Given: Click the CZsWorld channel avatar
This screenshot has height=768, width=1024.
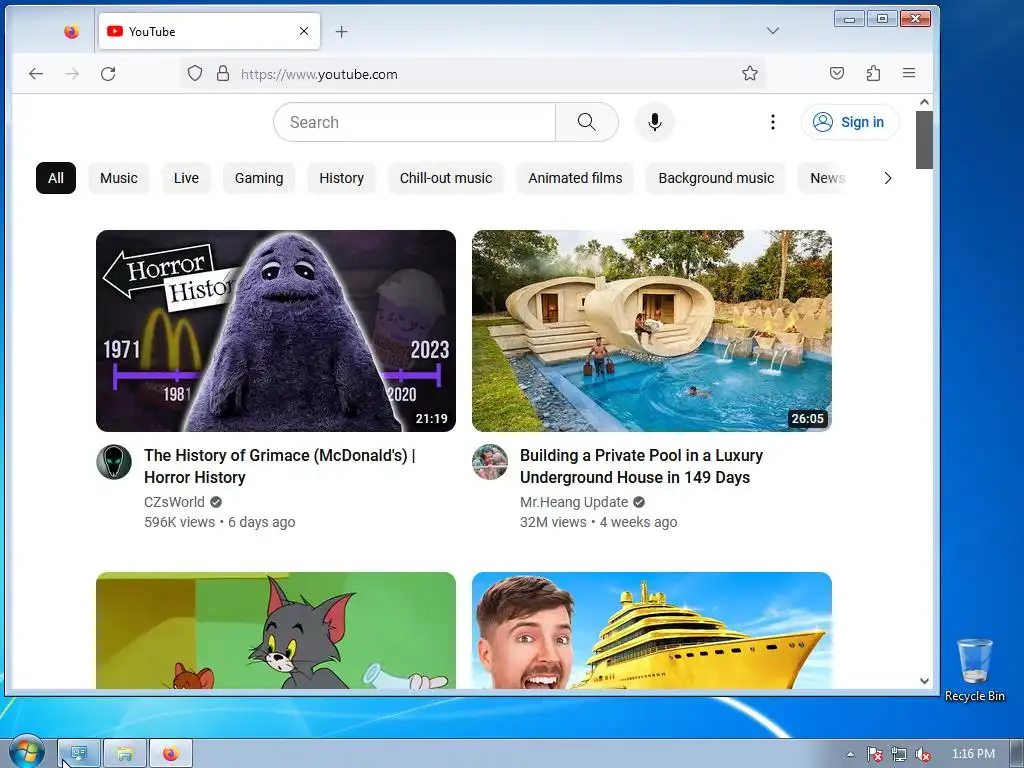Looking at the screenshot, I should [x=114, y=462].
